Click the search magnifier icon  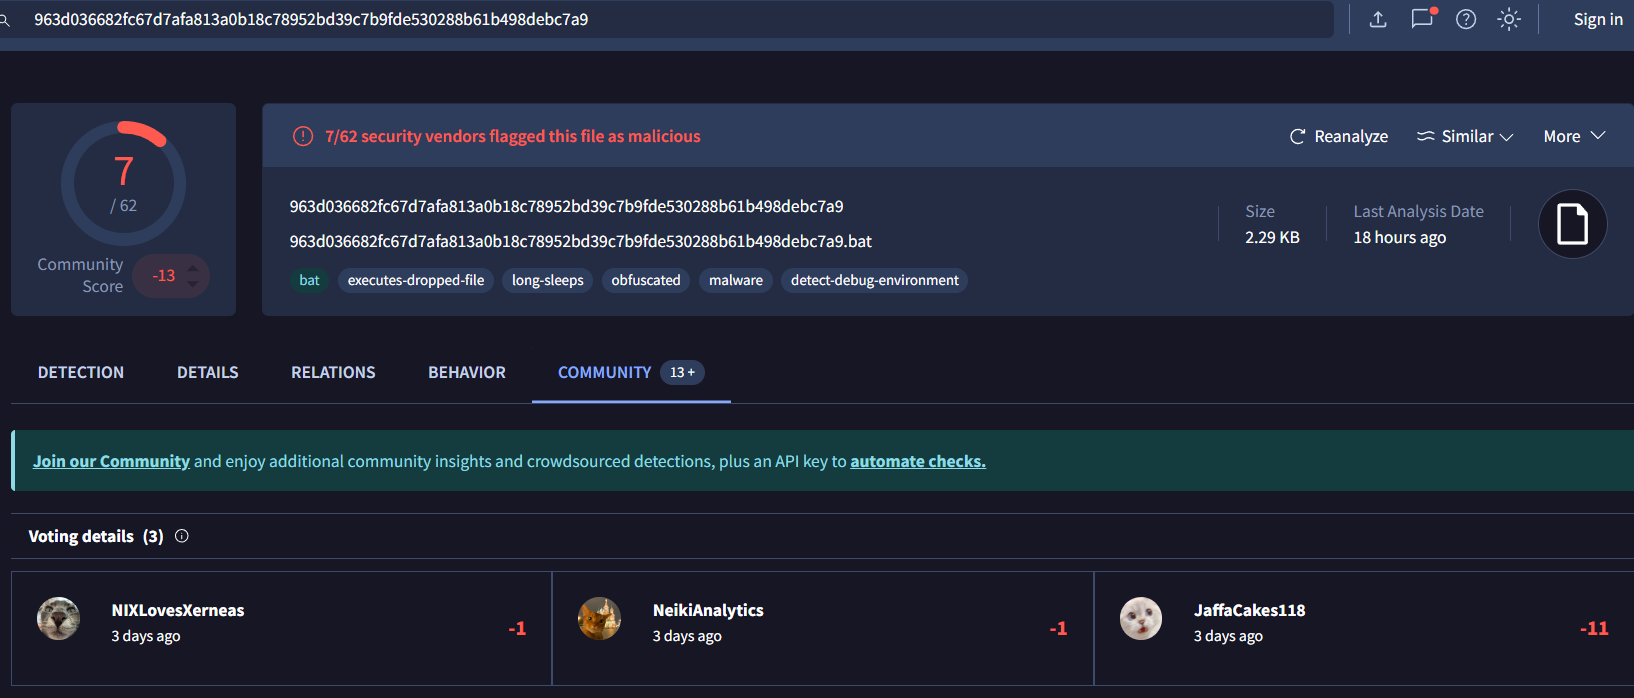5,20
